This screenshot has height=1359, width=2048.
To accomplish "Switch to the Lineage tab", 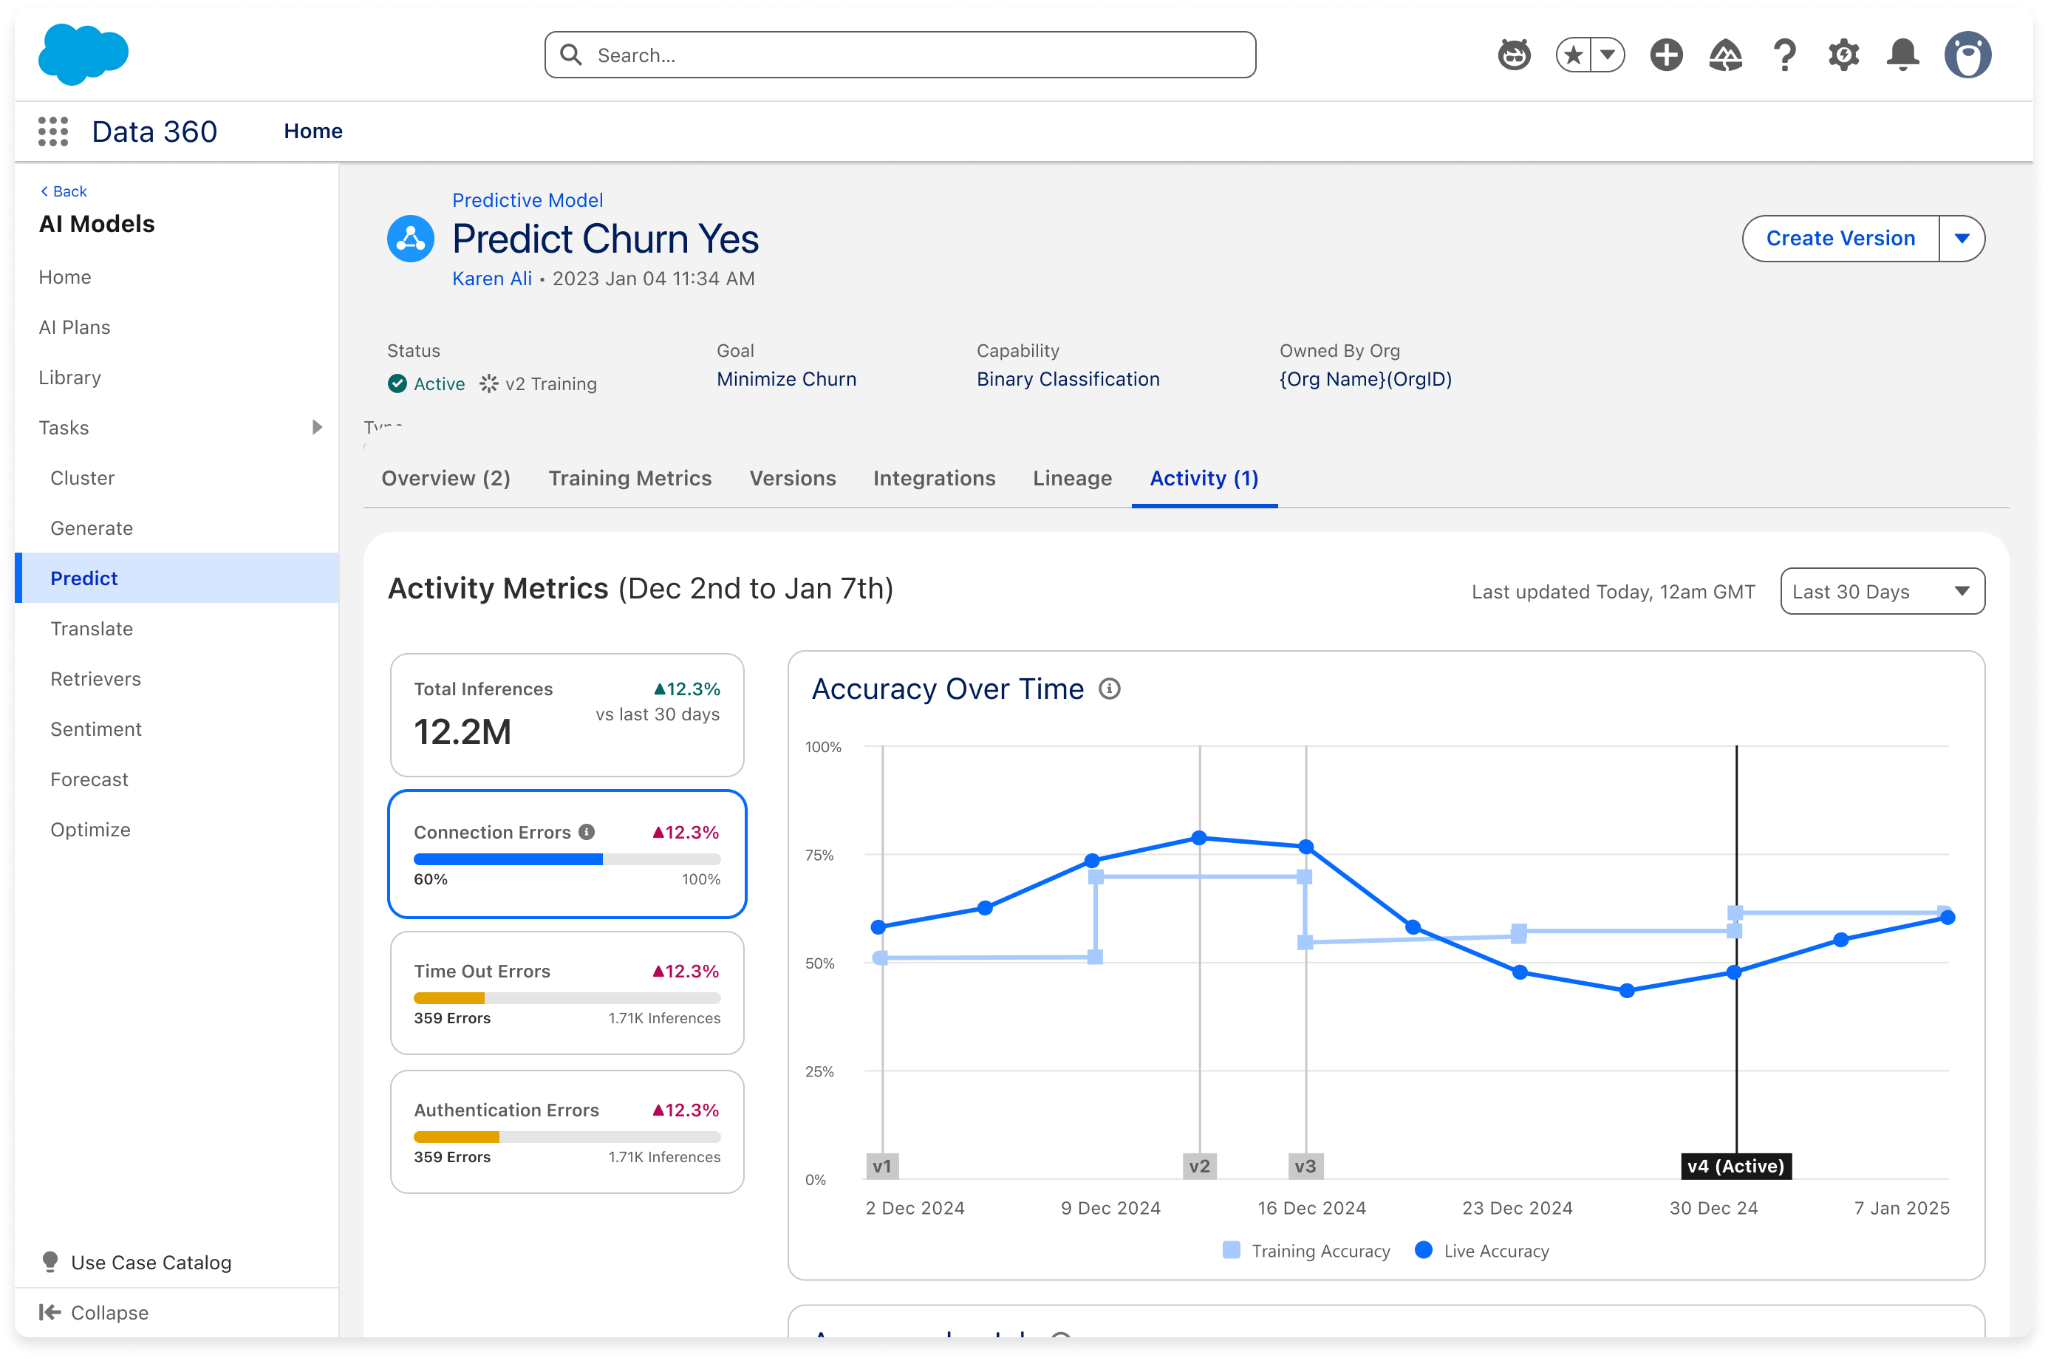I will tap(1072, 478).
